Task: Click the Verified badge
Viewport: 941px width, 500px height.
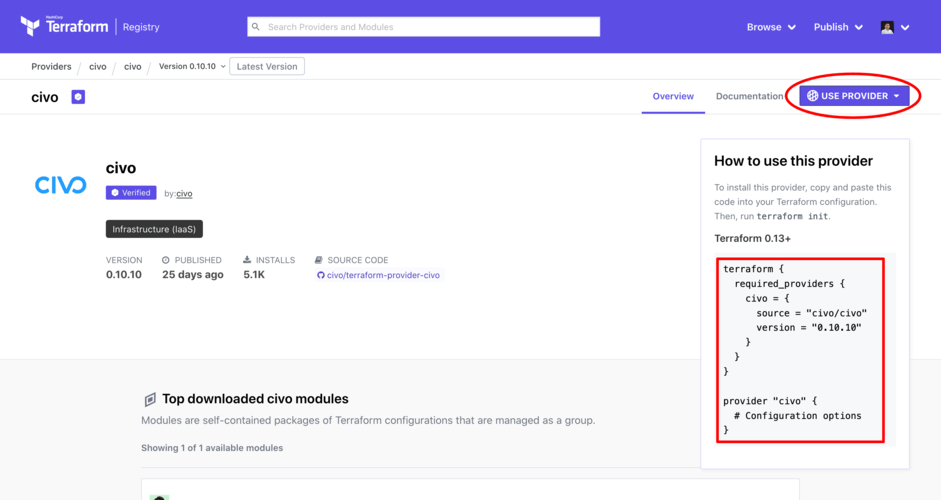Action: click(131, 193)
